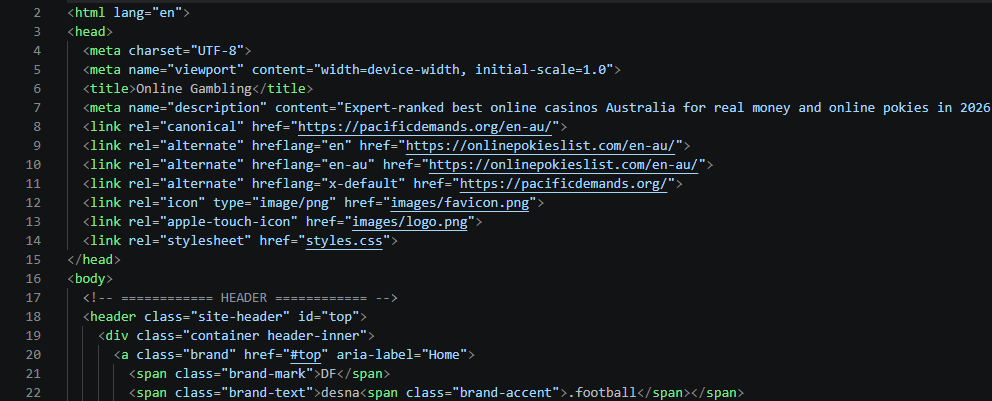This screenshot has width=992, height=401.
Task: Place cursor on the HEADER comment line
Action: click(240, 297)
